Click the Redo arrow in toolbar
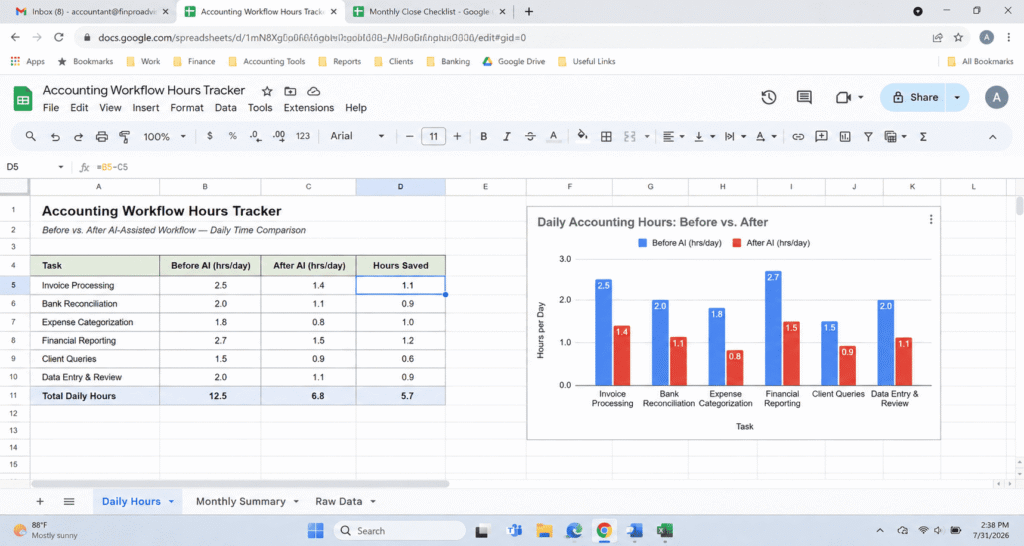This screenshot has height=546, width=1024. [78, 136]
